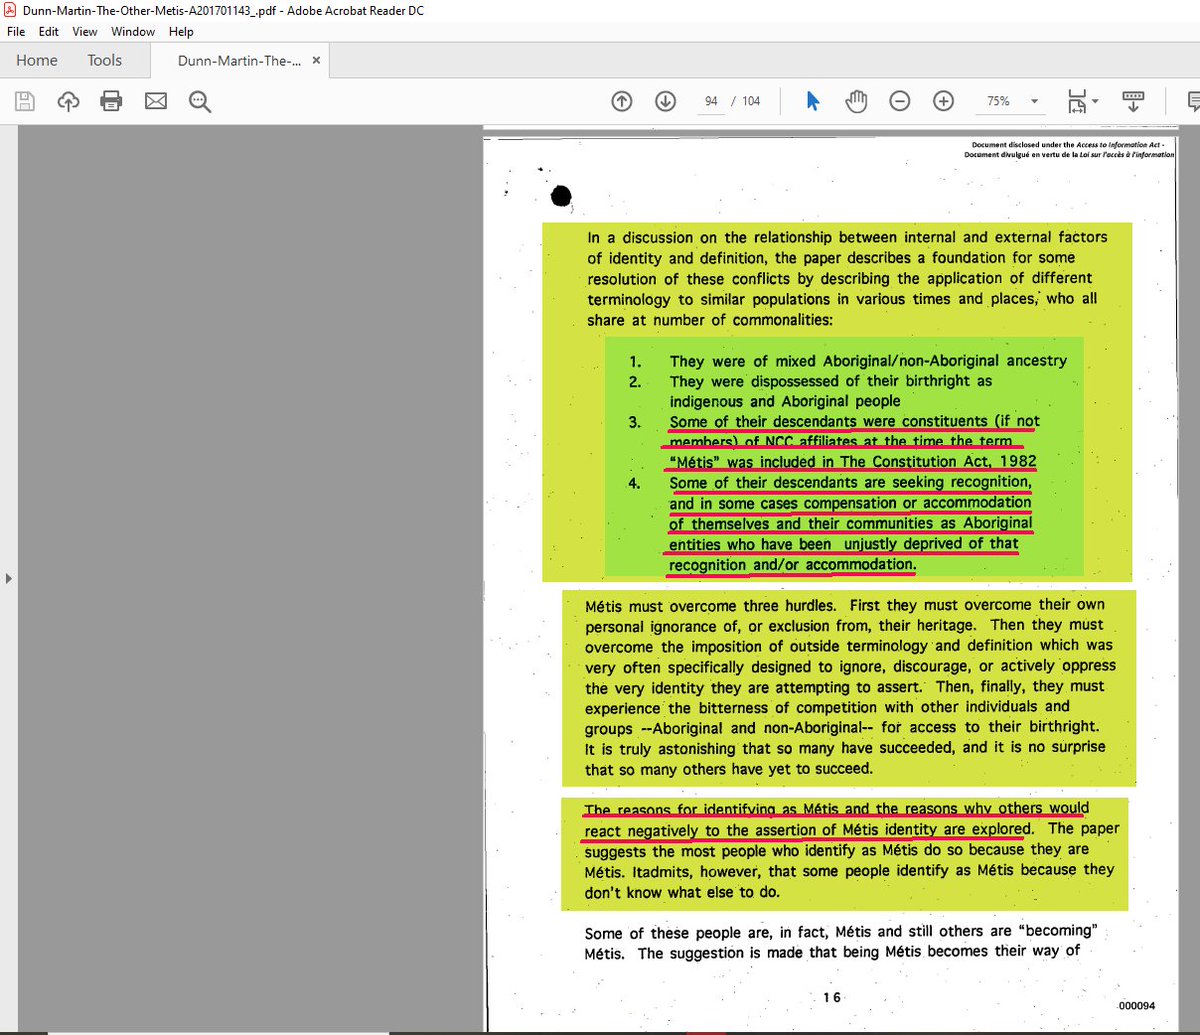
Task: Click the upload to cloud icon
Action: (x=68, y=101)
